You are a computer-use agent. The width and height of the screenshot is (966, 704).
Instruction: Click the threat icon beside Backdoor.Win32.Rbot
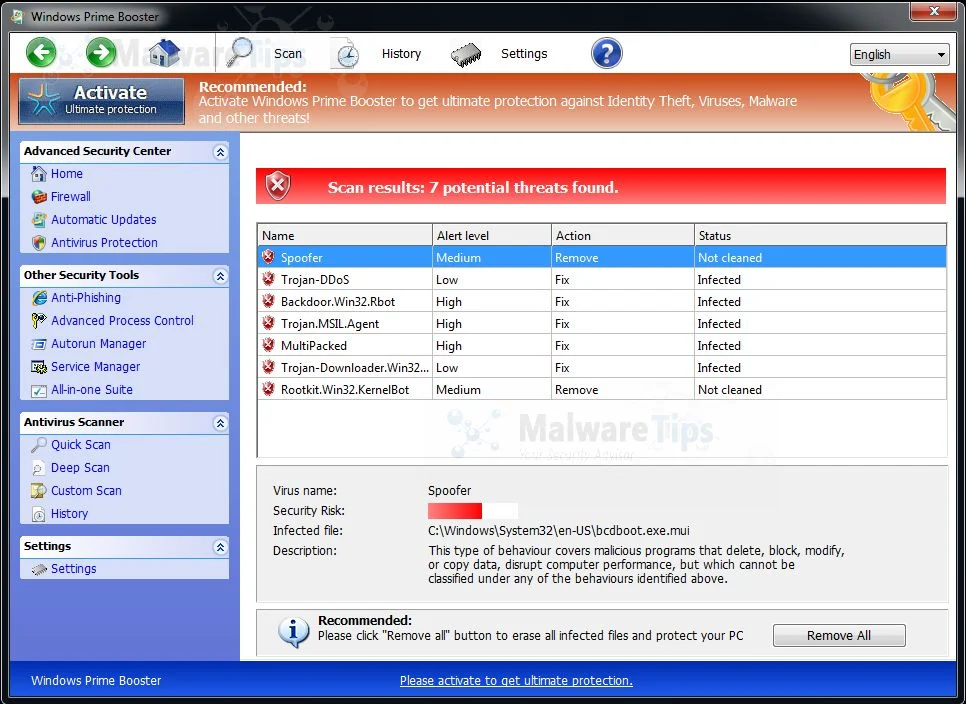(268, 301)
